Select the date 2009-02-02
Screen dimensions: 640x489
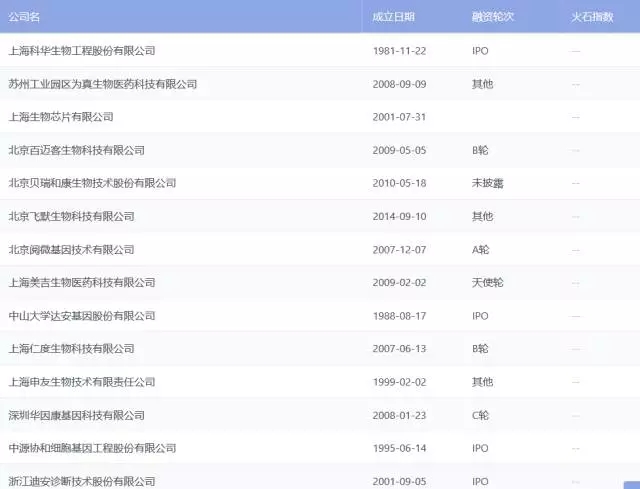[x=399, y=282]
